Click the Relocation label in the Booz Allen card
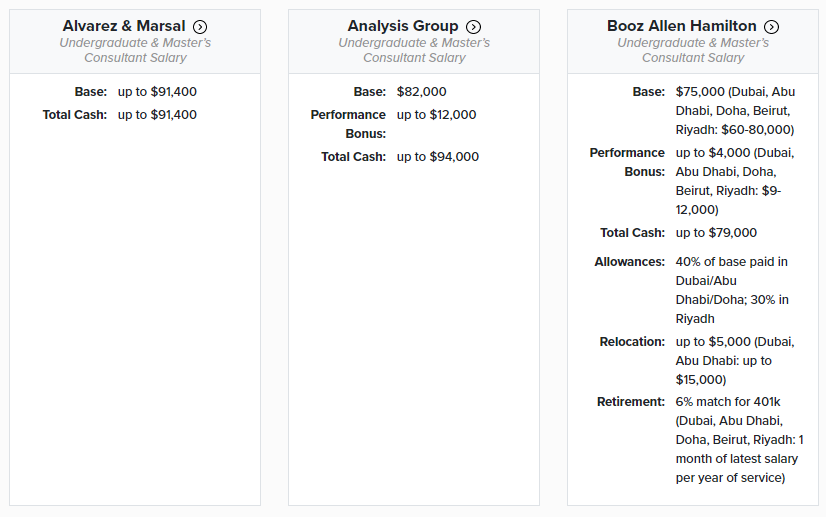826x517 pixels. [x=631, y=341]
